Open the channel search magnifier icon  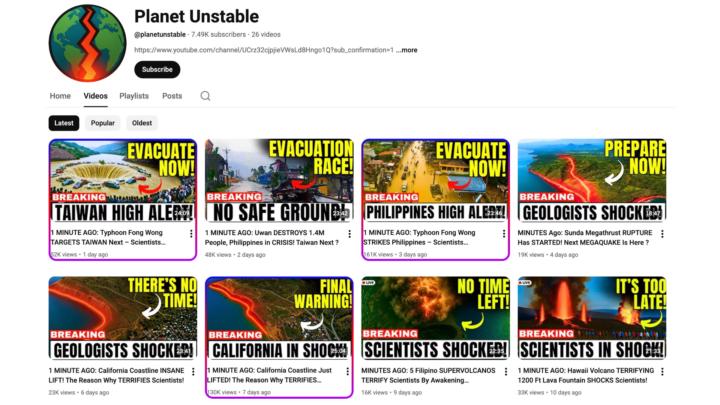(205, 96)
